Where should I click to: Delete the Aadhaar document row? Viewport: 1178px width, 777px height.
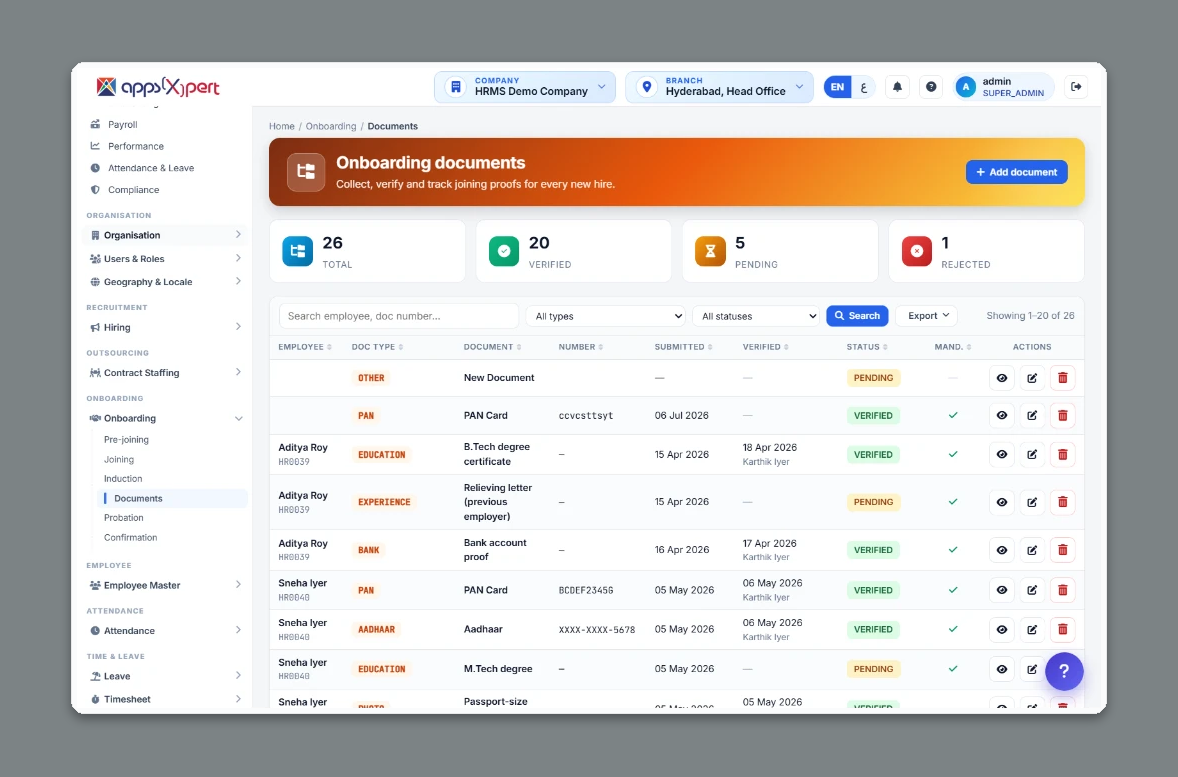[x=1062, y=630]
